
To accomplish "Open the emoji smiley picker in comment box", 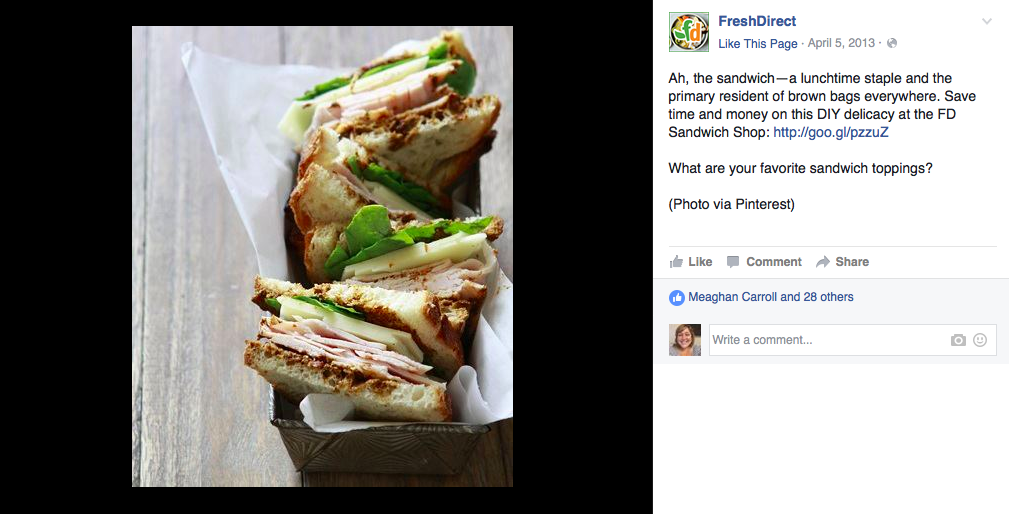I will [x=980, y=340].
